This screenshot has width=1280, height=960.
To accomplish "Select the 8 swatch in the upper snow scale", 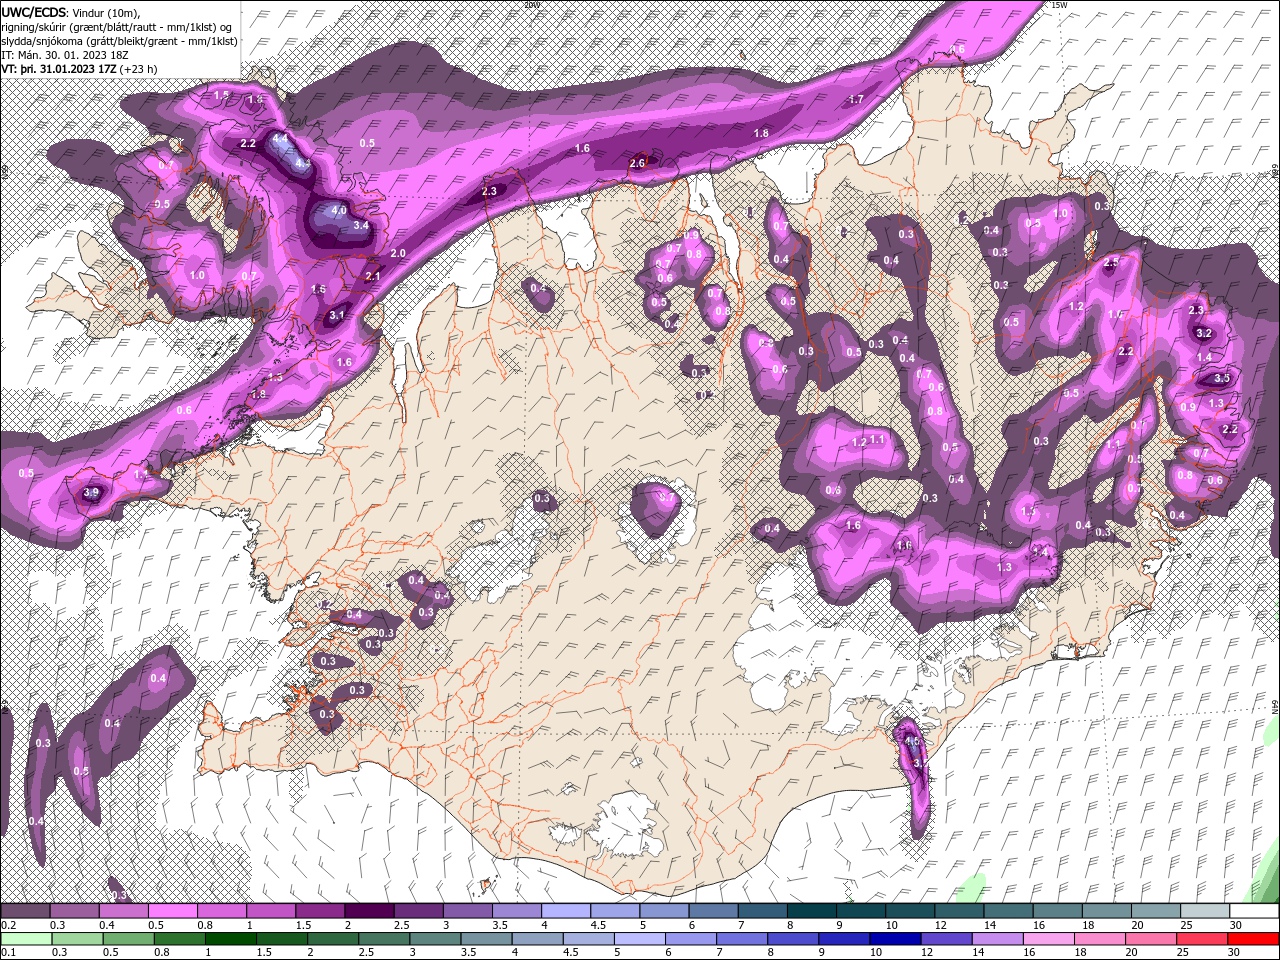I will pos(812,911).
